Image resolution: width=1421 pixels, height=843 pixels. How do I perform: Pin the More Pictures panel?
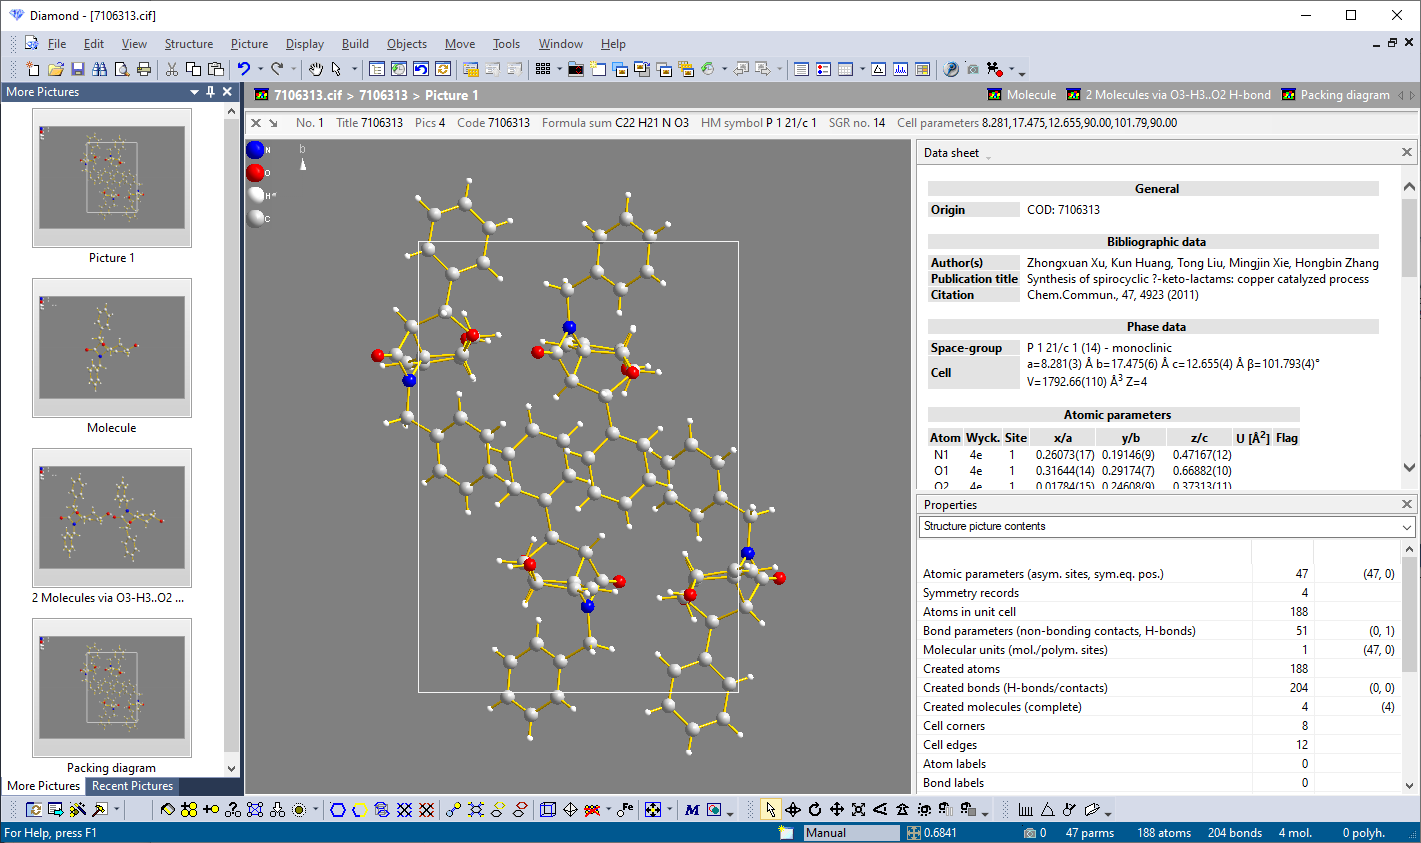click(x=211, y=91)
